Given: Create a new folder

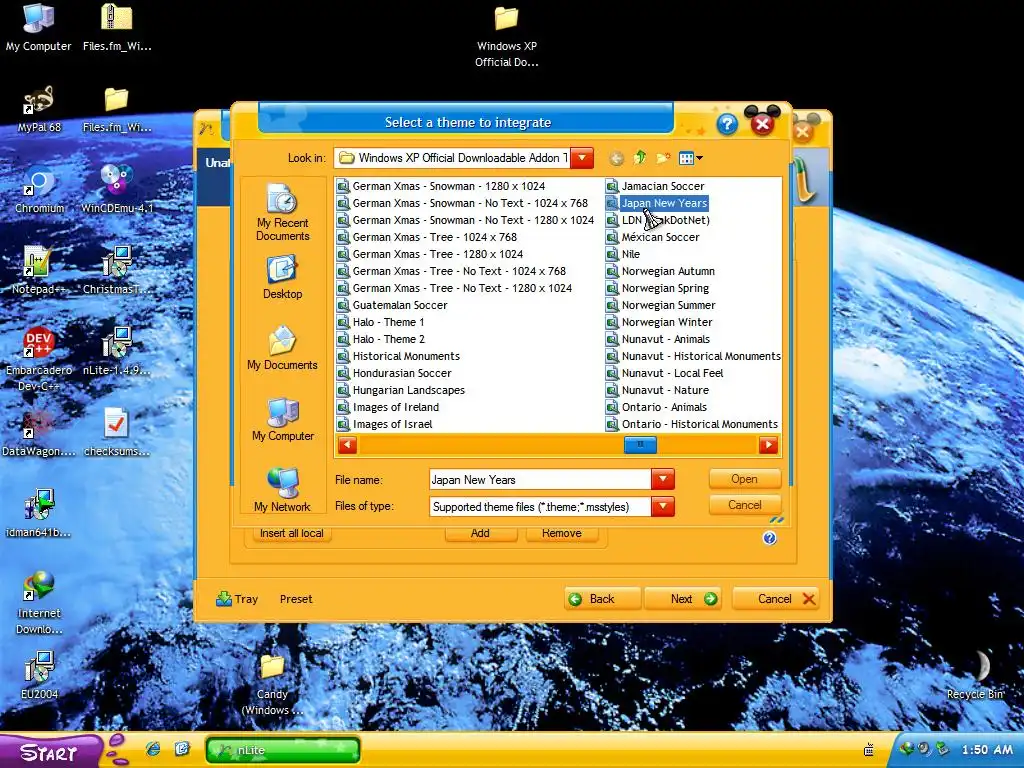Looking at the screenshot, I should tap(663, 158).
